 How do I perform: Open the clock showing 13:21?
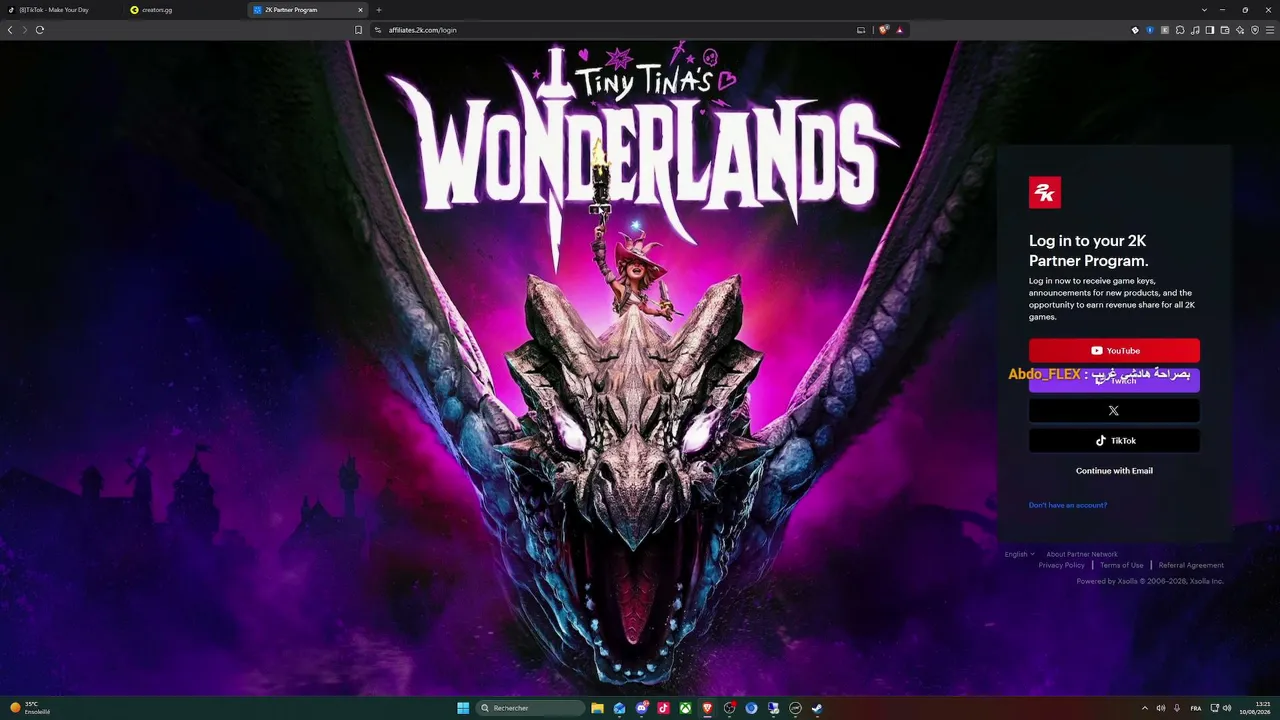pos(1255,708)
